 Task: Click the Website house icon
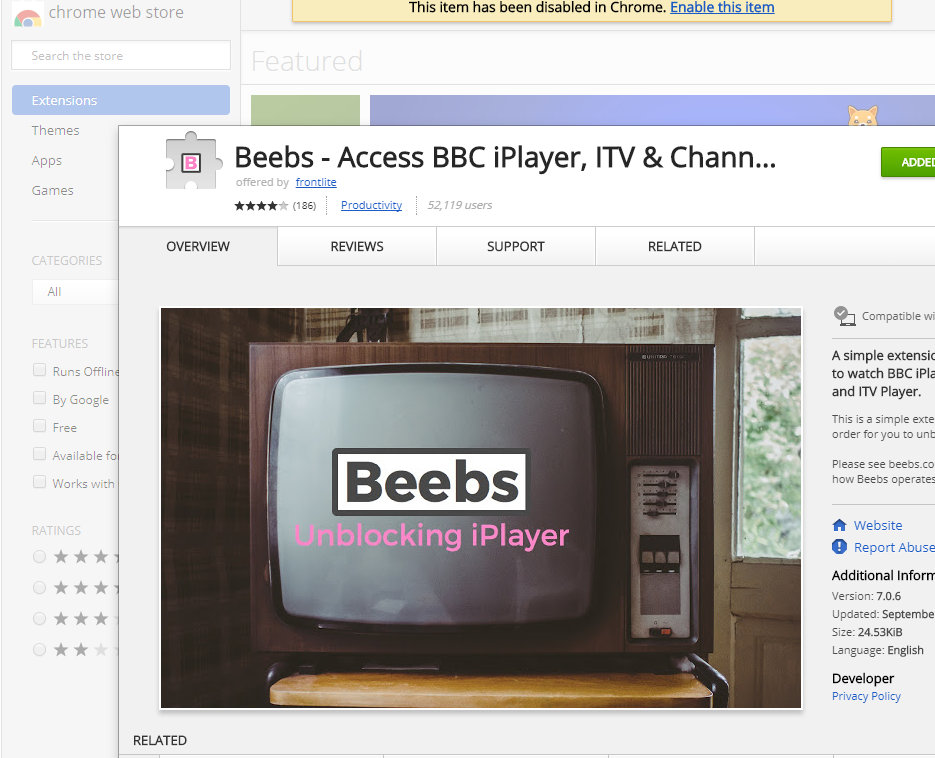839,525
